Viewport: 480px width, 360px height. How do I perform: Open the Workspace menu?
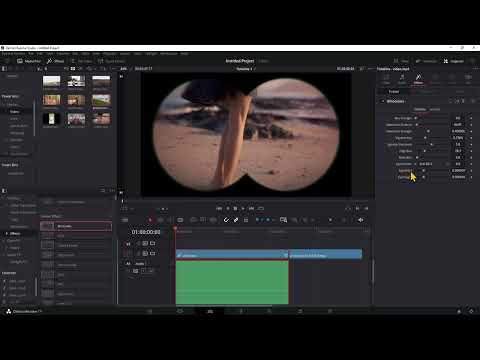click(x=169, y=54)
